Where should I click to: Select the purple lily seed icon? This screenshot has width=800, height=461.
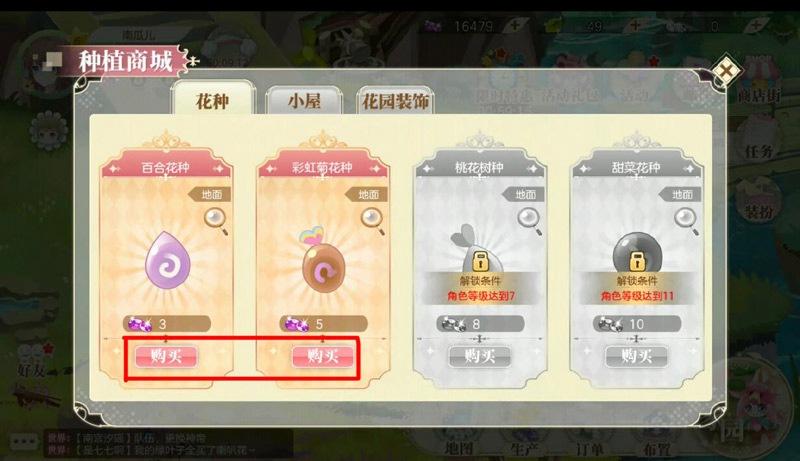167,262
